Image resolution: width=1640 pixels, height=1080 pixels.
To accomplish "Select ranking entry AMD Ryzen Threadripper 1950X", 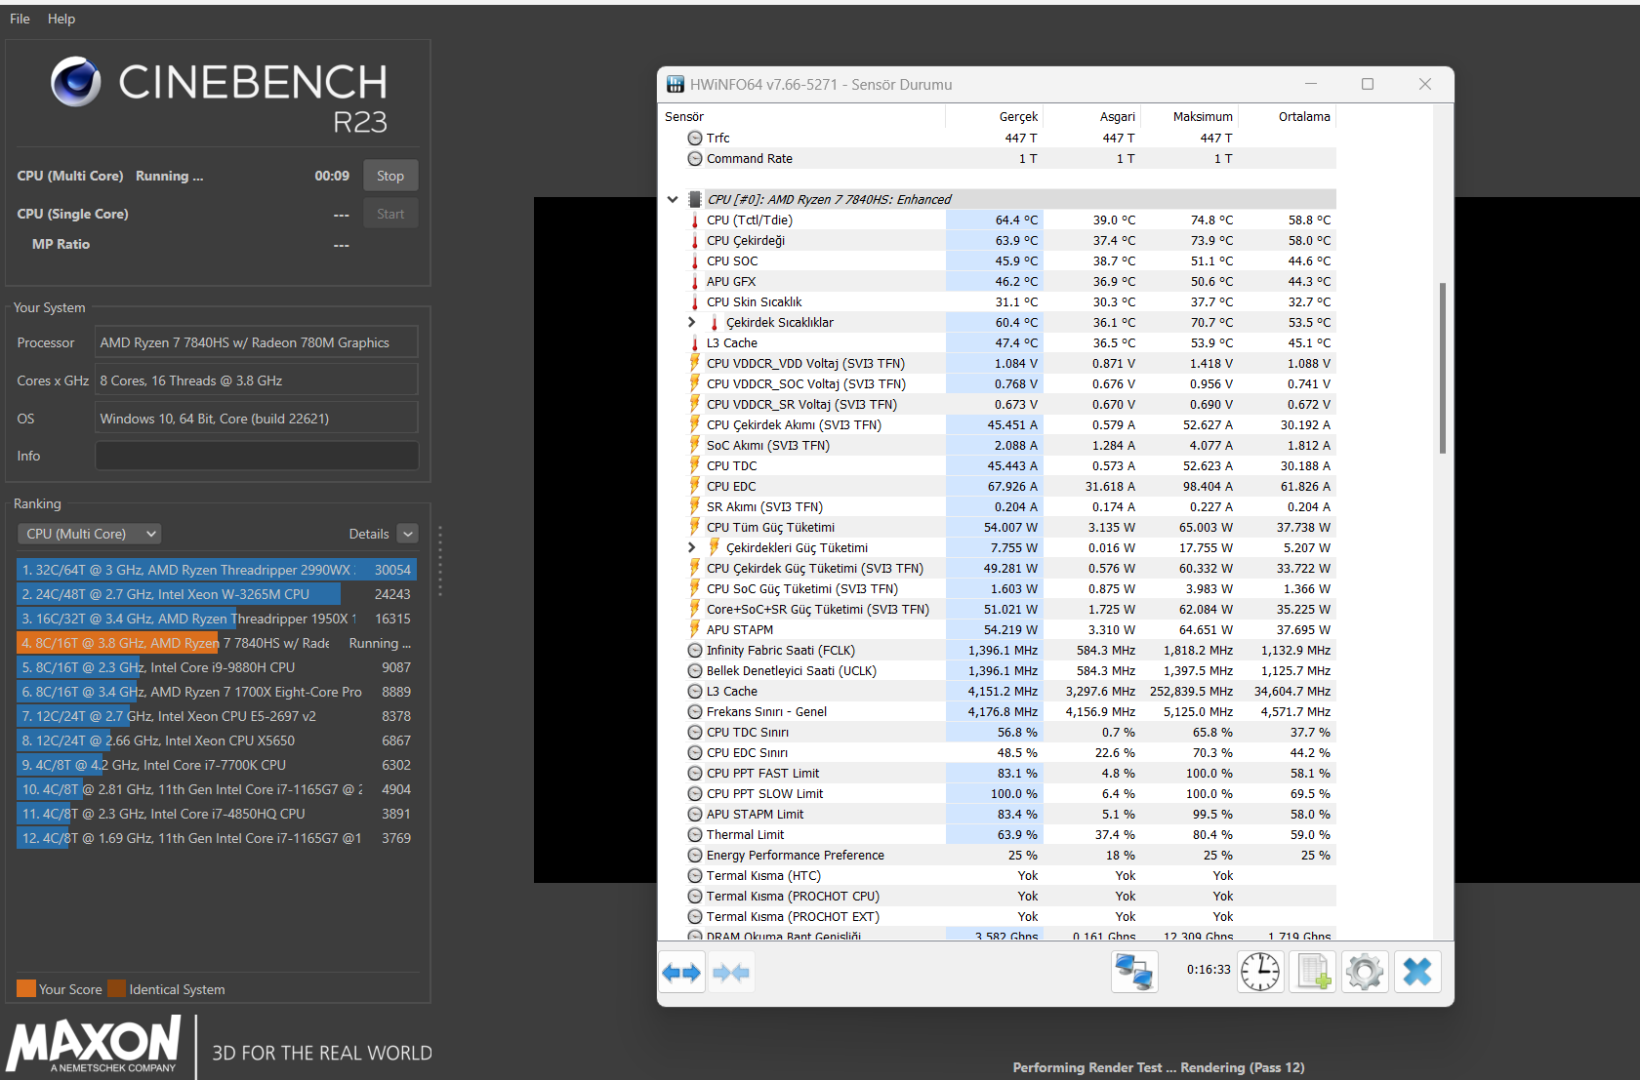I will pyautogui.click(x=216, y=619).
